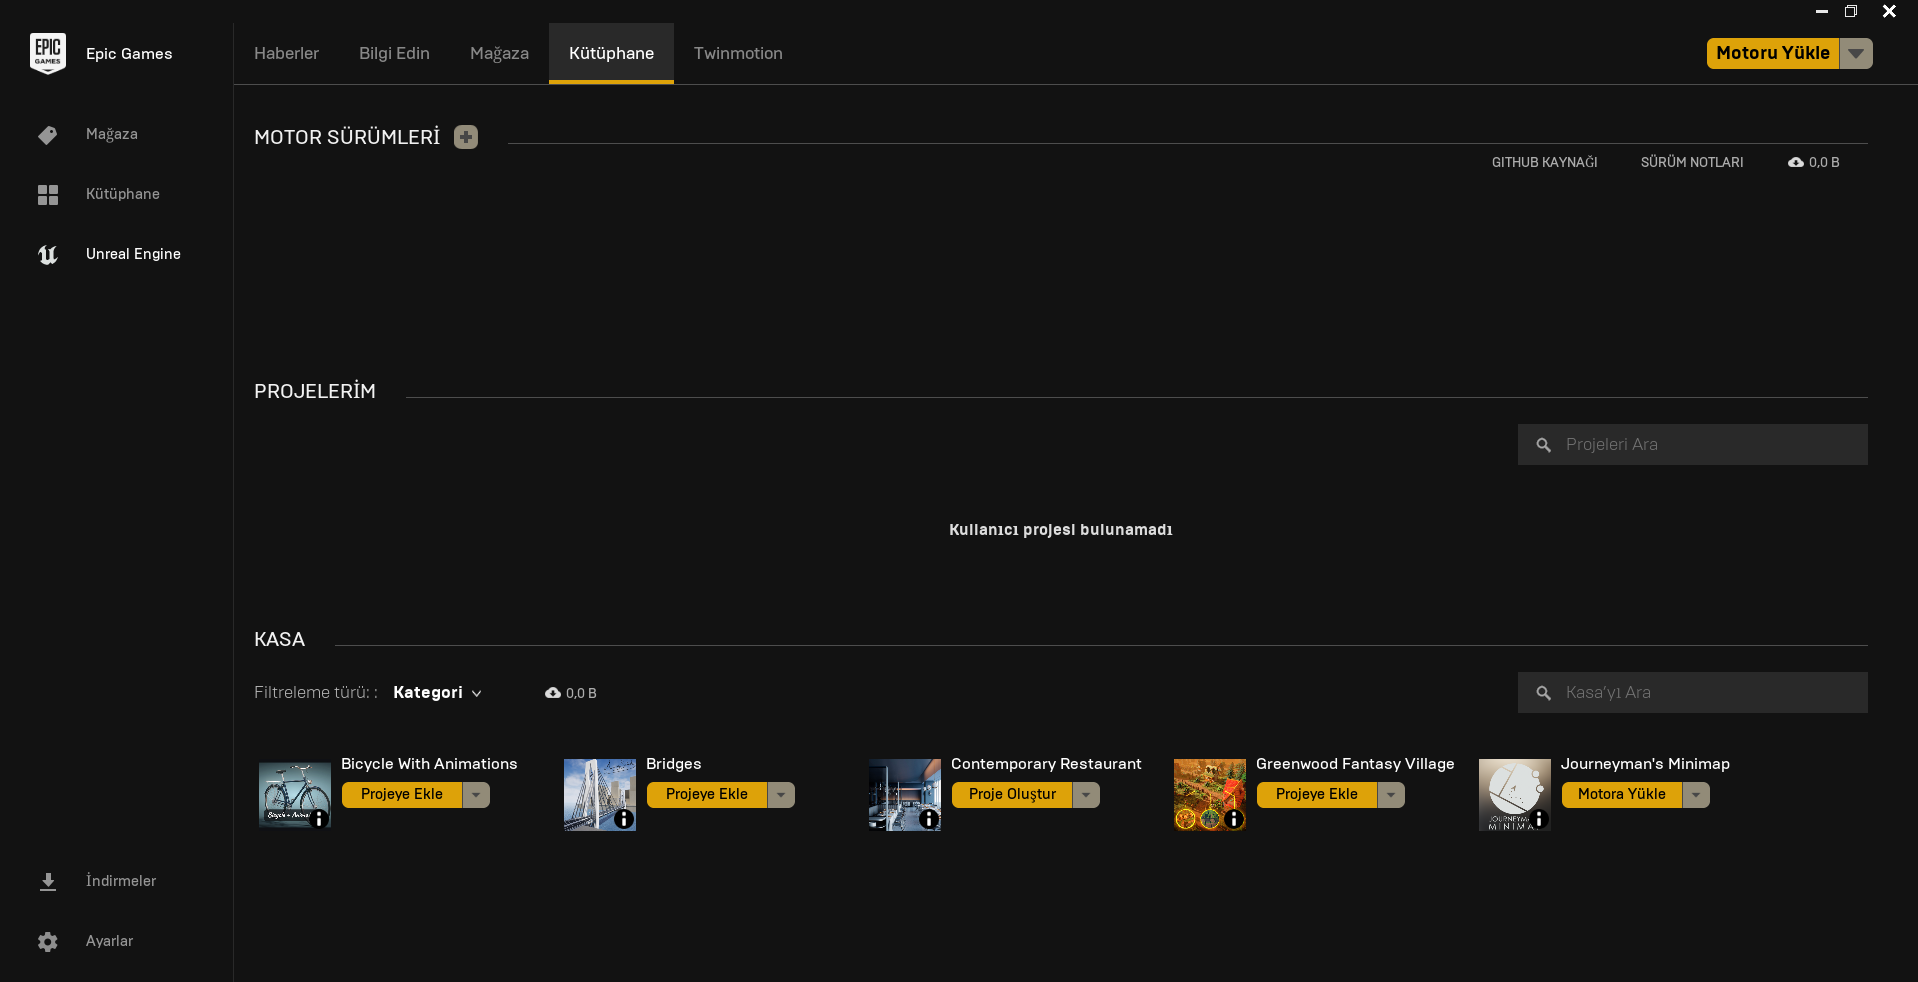The image size is (1918, 982).
Task: Click the Epic Games logo icon
Action: (x=48, y=53)
